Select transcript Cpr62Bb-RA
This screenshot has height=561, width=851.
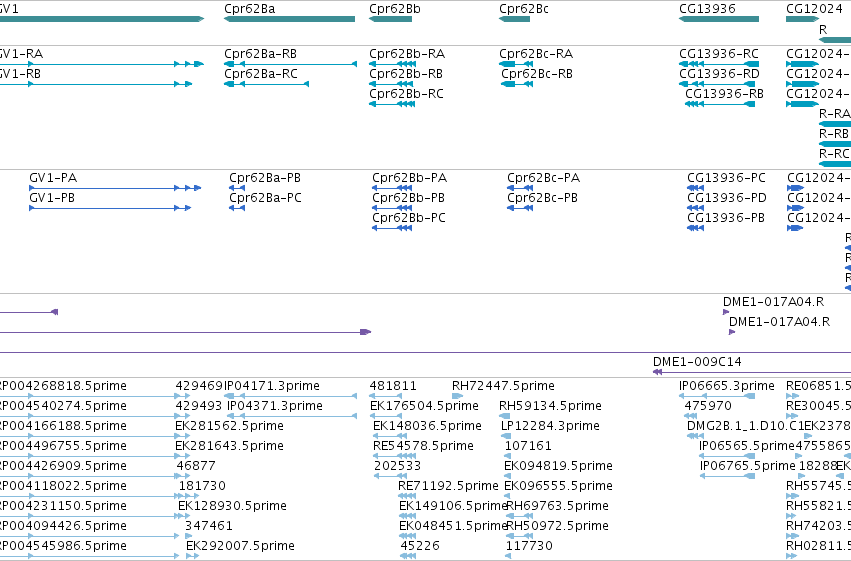[407, 54]
